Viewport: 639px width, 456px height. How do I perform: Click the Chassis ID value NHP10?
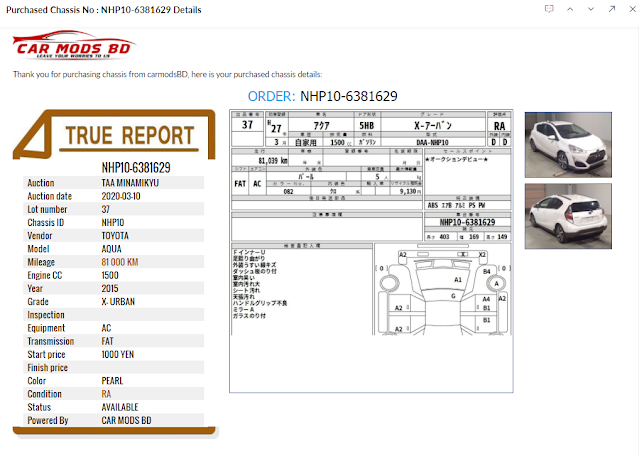click(113, 222)
